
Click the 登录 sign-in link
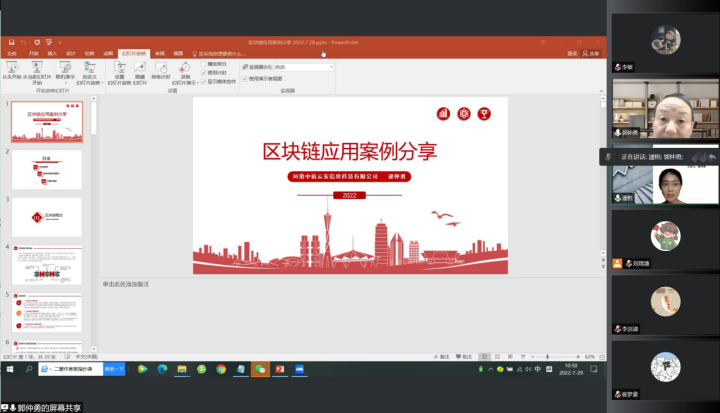pos(572,53)
